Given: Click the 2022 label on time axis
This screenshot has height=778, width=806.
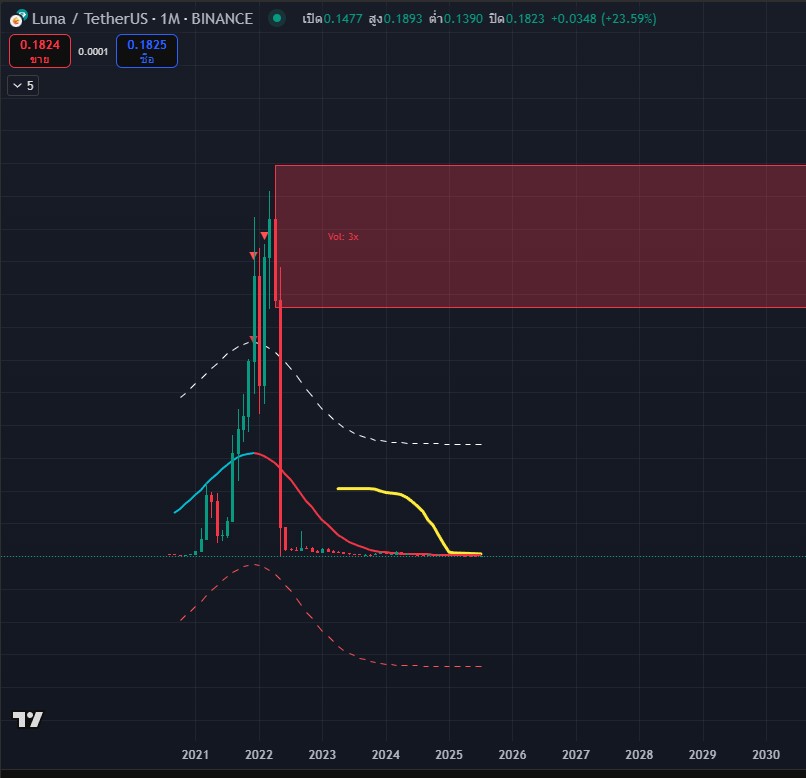Looking at the screenshot, I should coord(259,754).
